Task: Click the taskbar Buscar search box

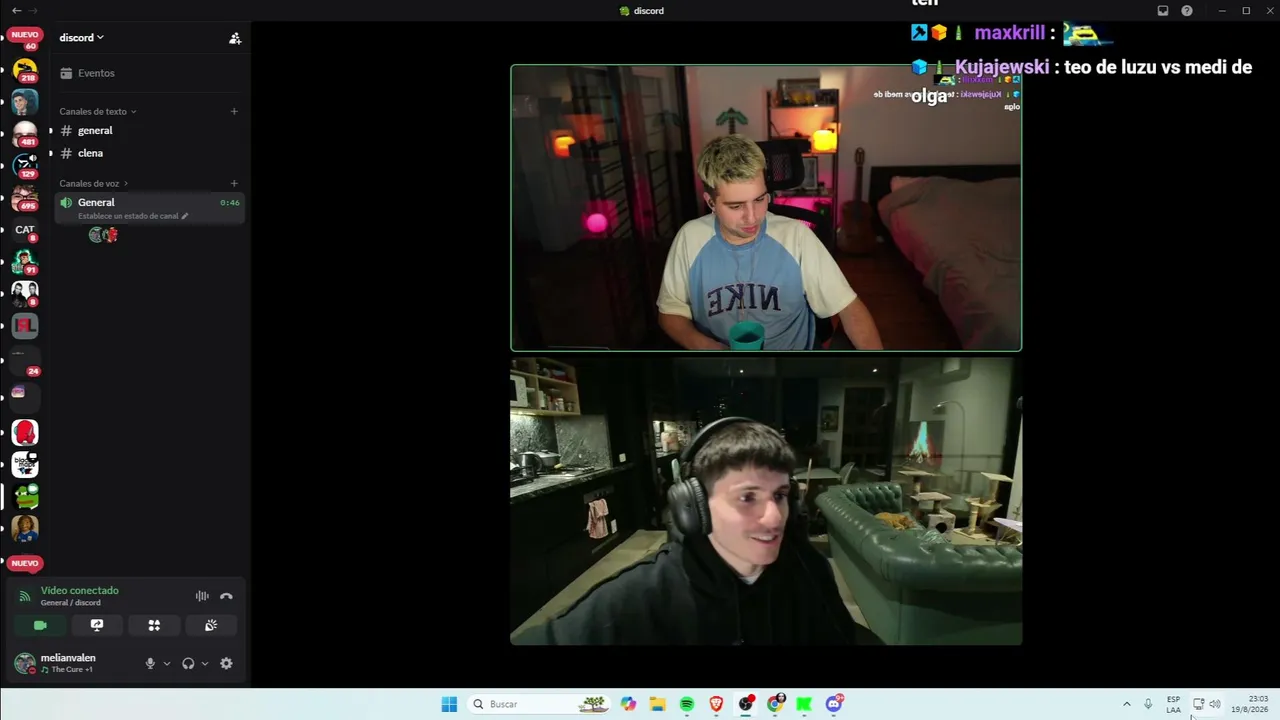Action: 537,704
